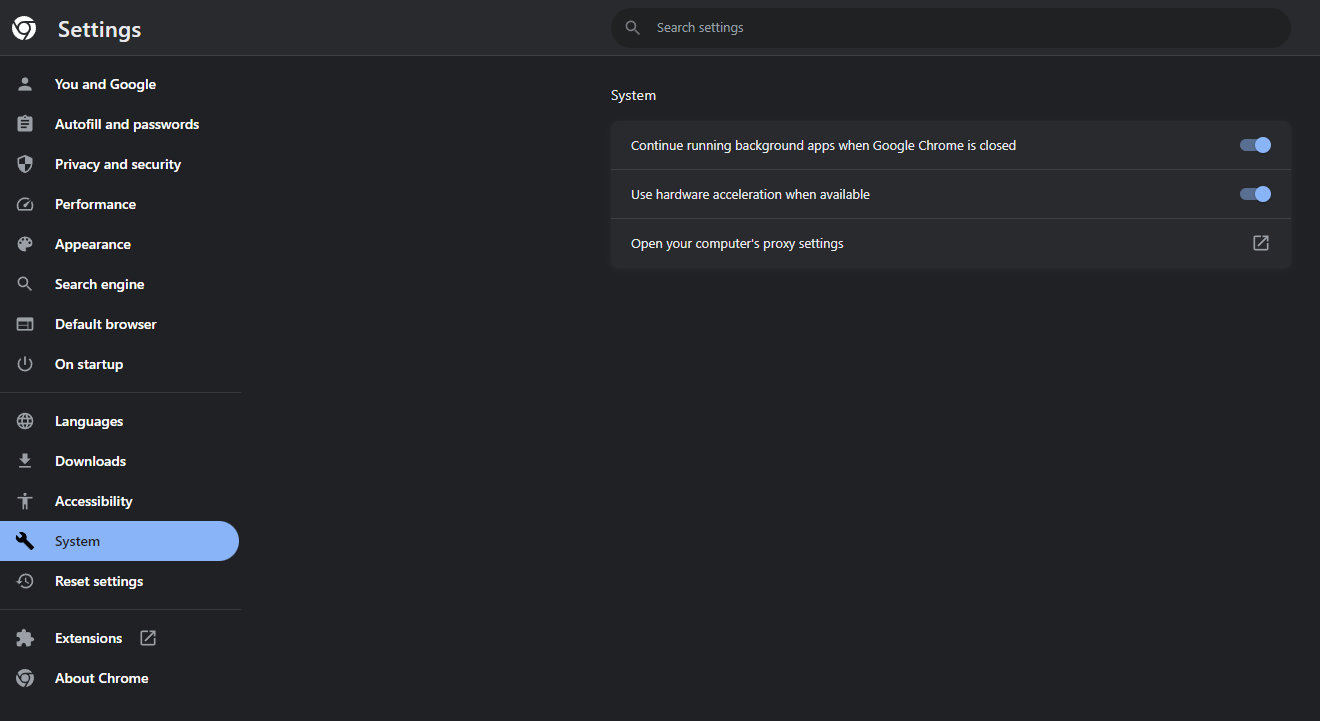Click the Extensions puzzle piece icon

tap(25, 638)
